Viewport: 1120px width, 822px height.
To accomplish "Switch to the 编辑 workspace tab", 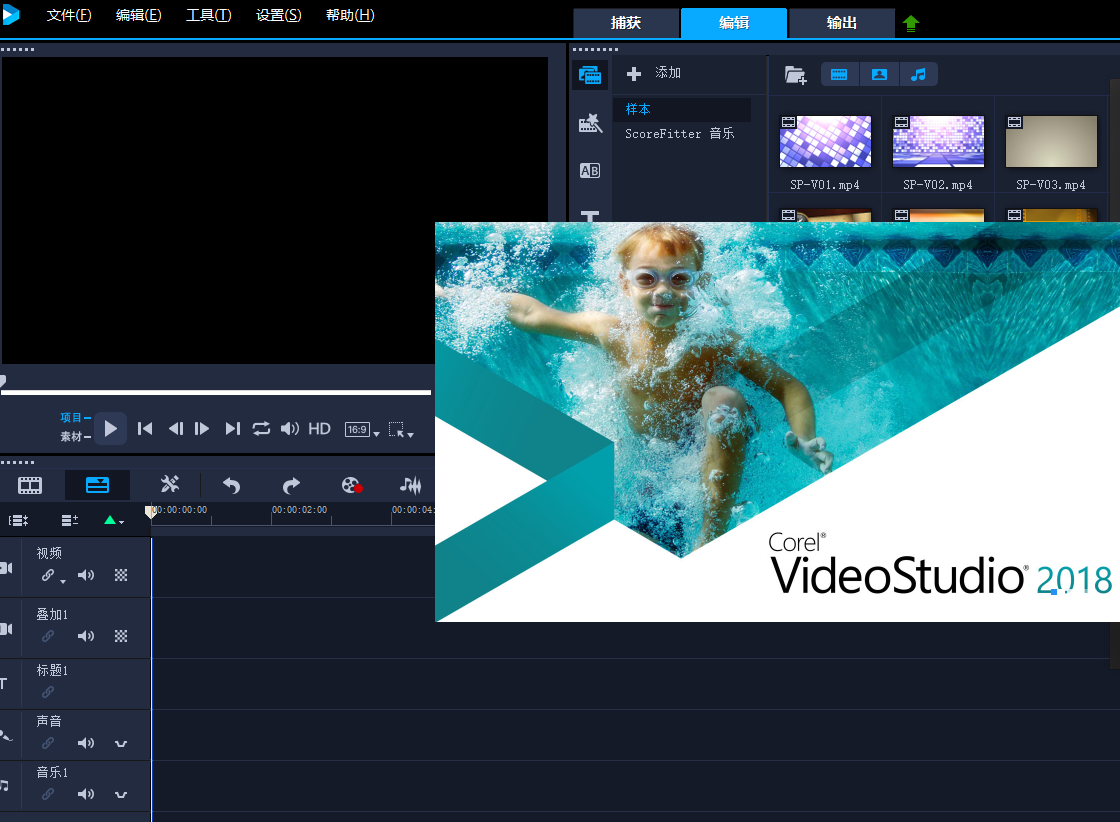I will pos(734,23).
